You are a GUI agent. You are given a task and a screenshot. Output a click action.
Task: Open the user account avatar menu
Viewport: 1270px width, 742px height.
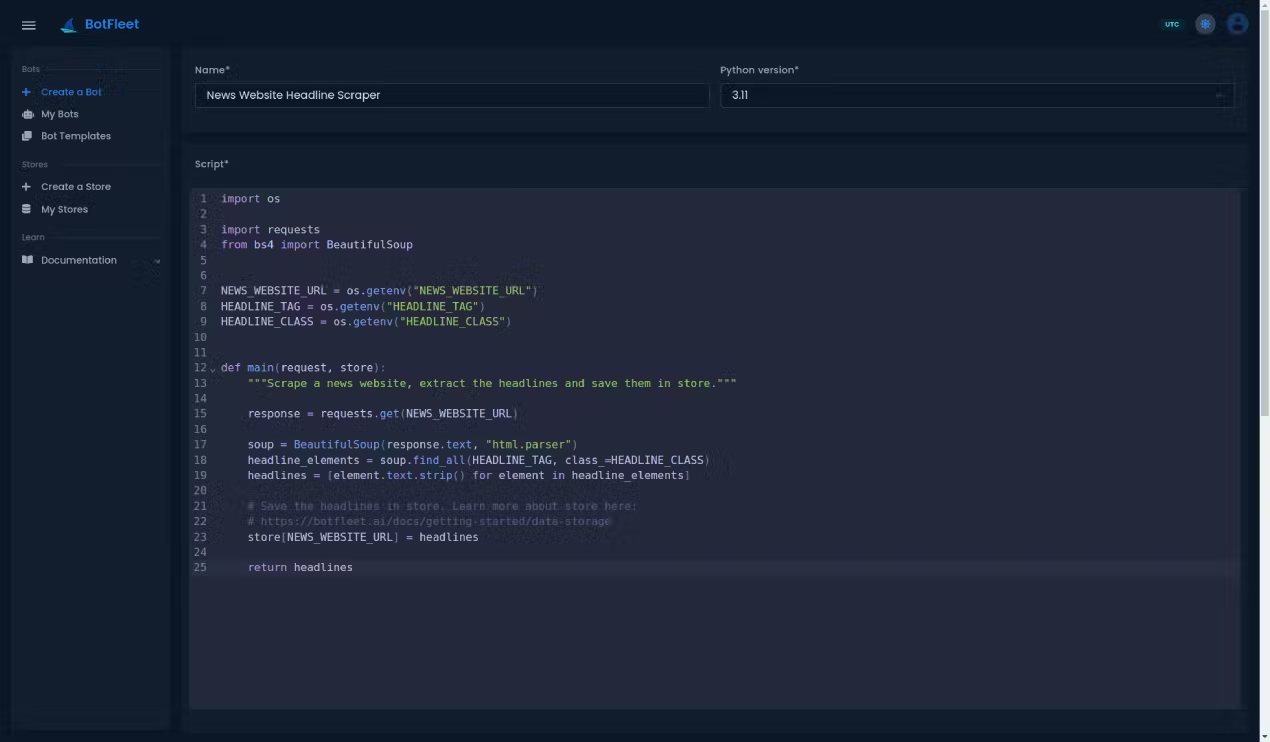click(1237, 24)
